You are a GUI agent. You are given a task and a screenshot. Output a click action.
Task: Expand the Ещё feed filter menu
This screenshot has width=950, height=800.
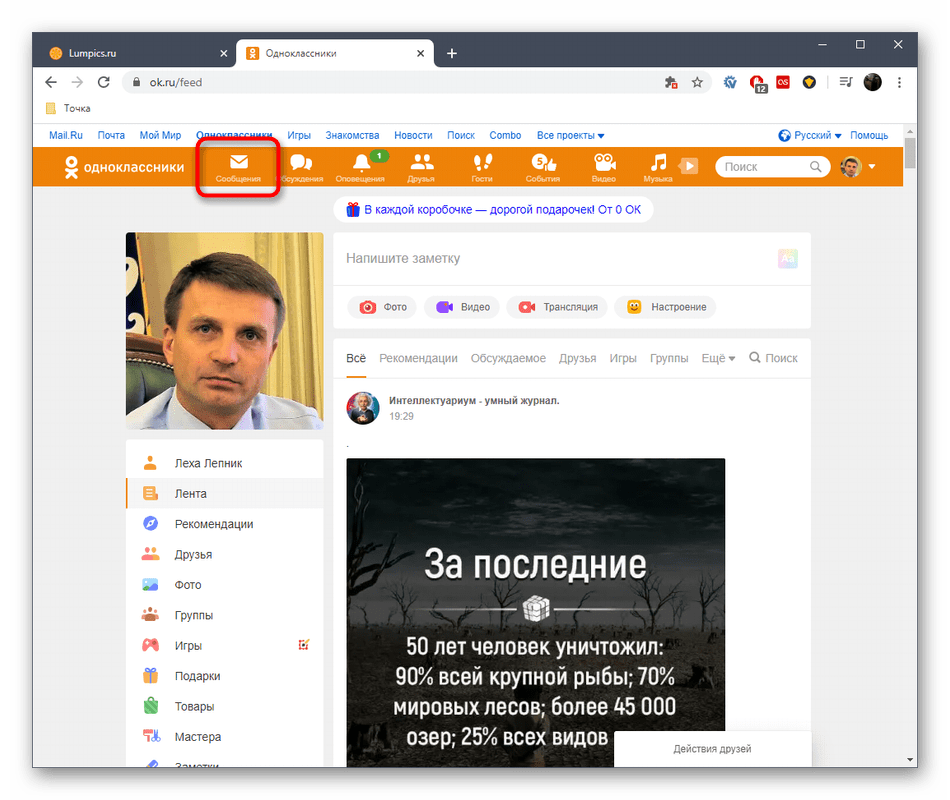point(718,358)
